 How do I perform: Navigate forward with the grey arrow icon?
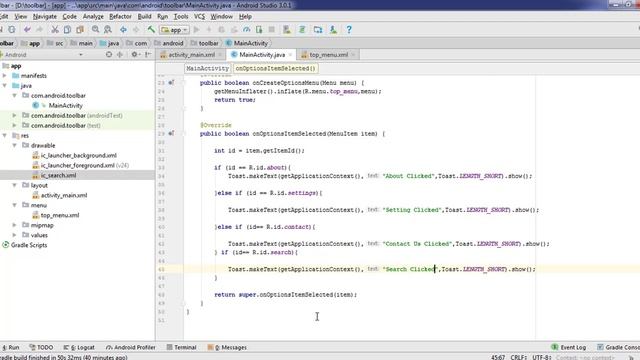click(x=136, y=29)
